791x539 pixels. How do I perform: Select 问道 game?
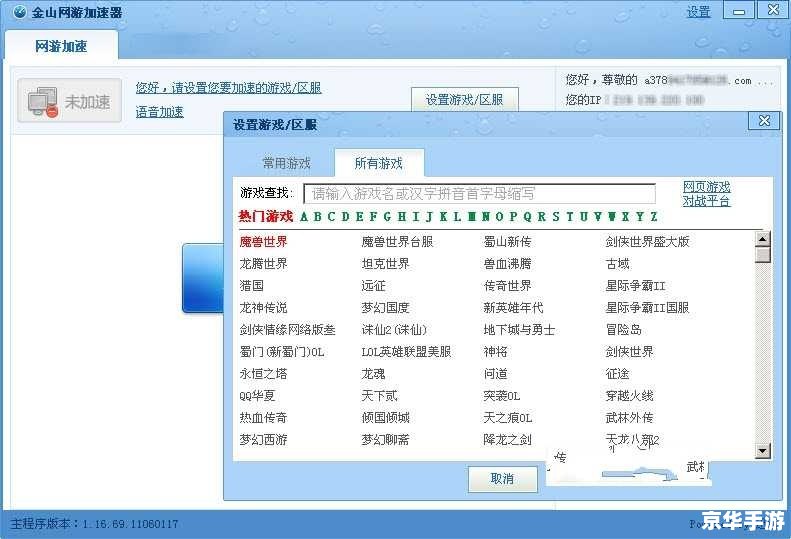pos(495,373)
